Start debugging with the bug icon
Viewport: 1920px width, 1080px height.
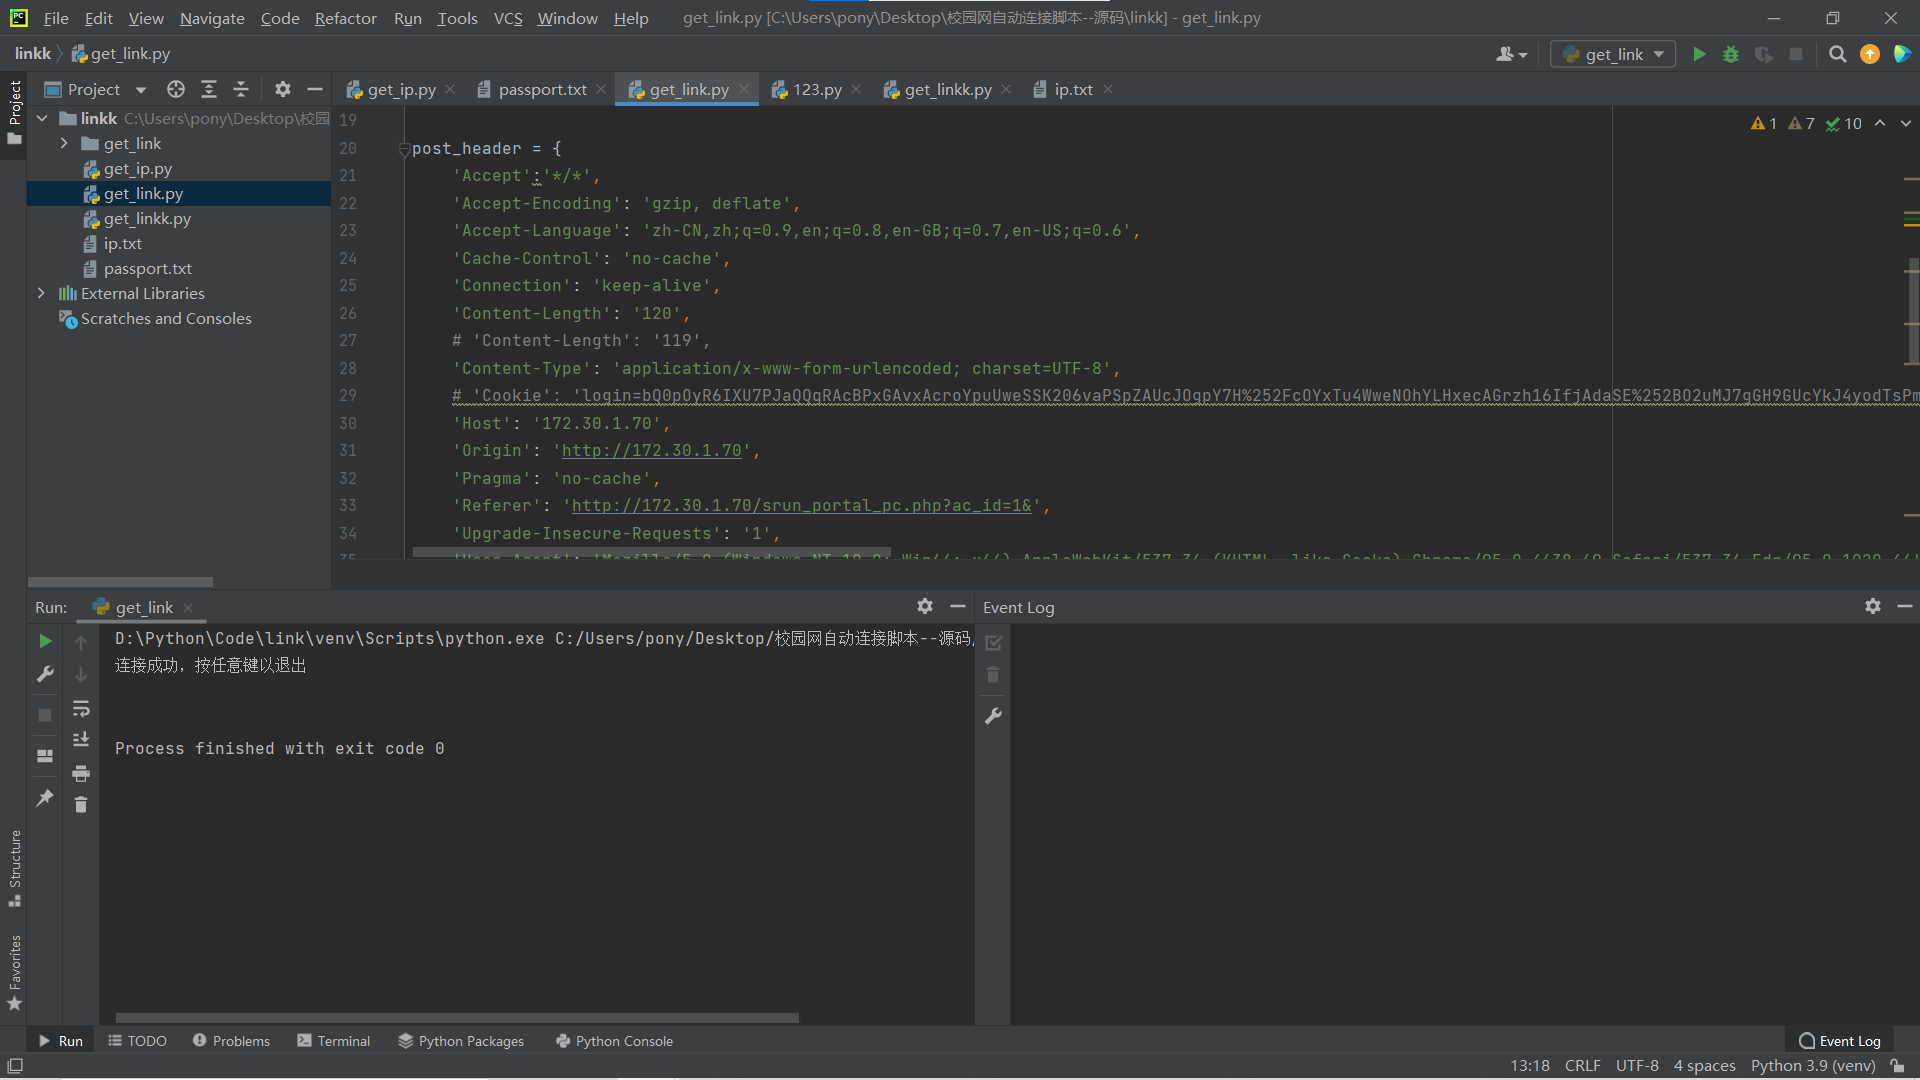1731,54
